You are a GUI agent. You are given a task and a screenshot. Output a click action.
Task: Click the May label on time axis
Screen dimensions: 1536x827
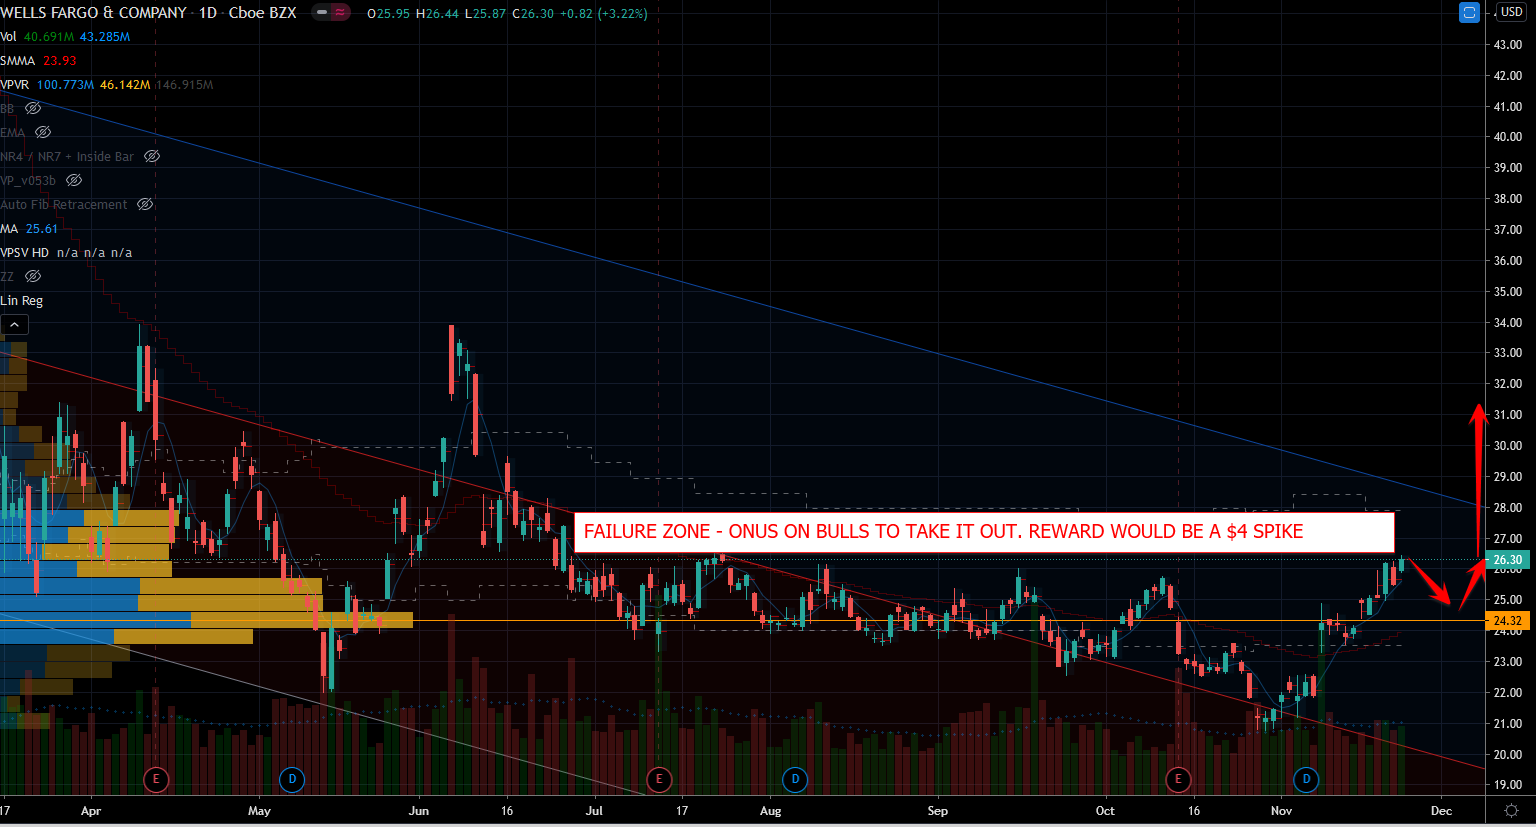(259, 811)
